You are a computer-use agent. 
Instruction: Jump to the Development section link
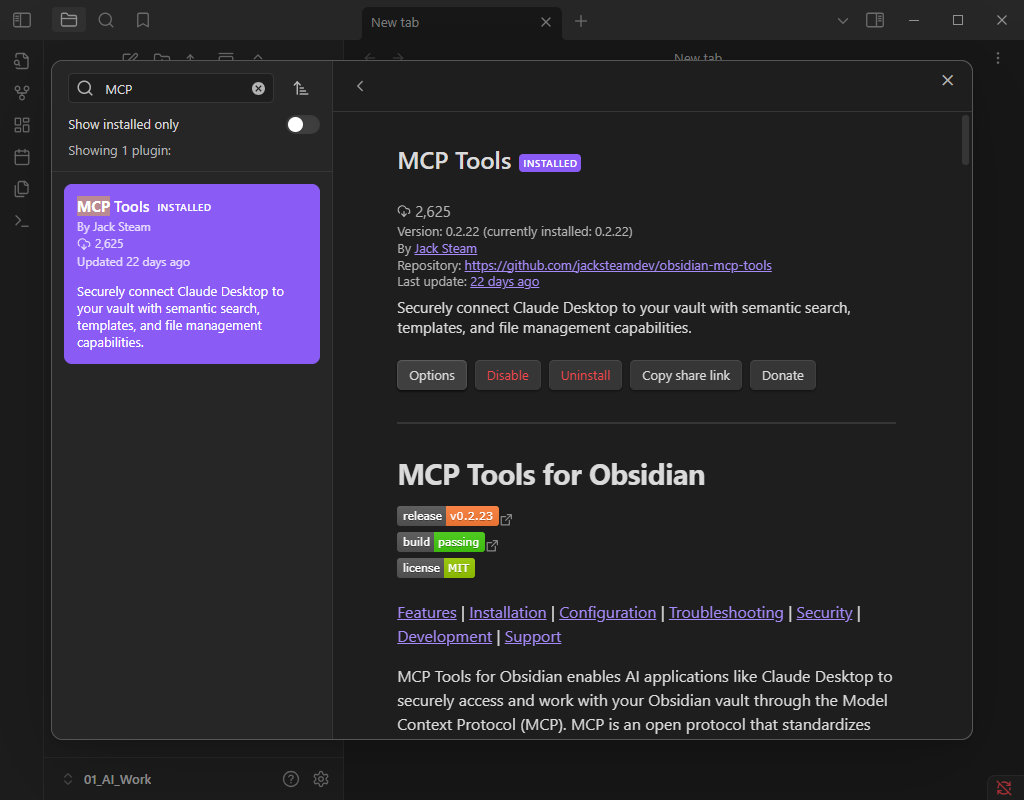[444, 637]
